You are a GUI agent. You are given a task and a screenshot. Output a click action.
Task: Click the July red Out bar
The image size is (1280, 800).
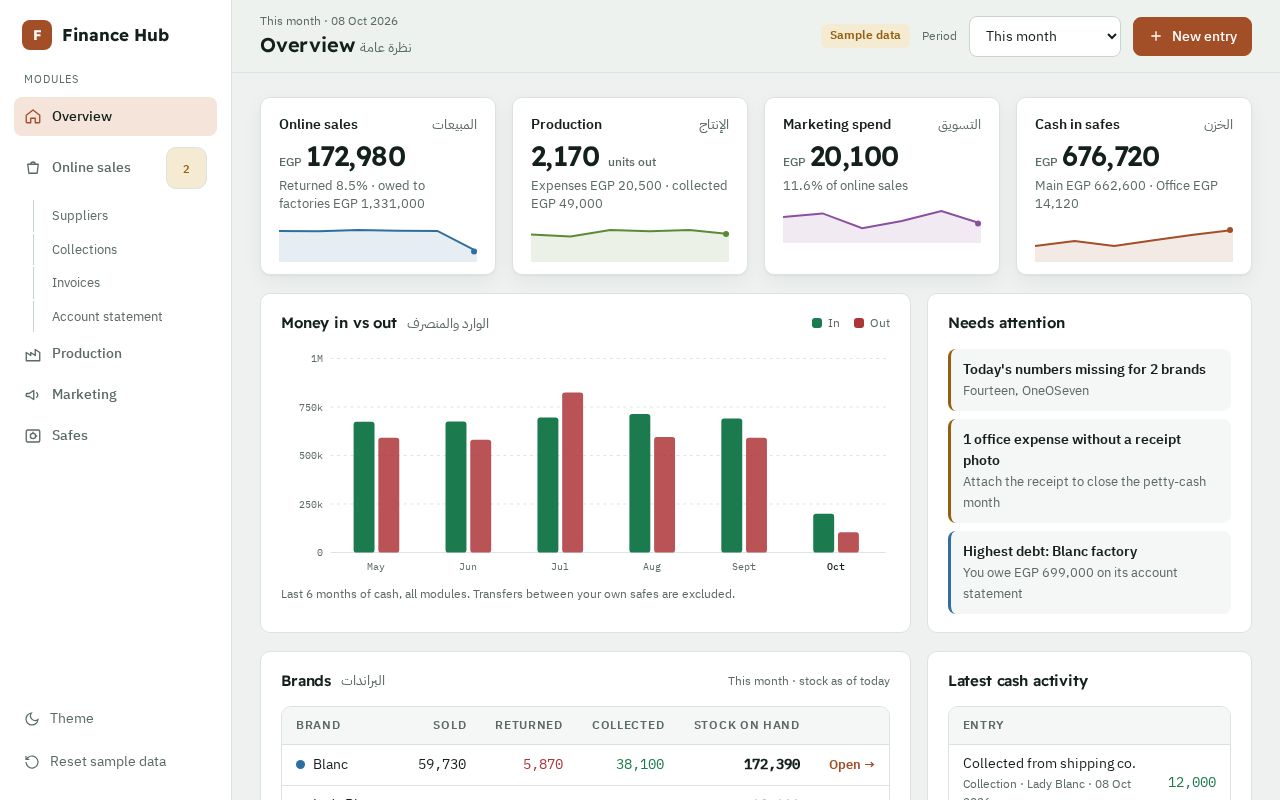tap(572, 472)
